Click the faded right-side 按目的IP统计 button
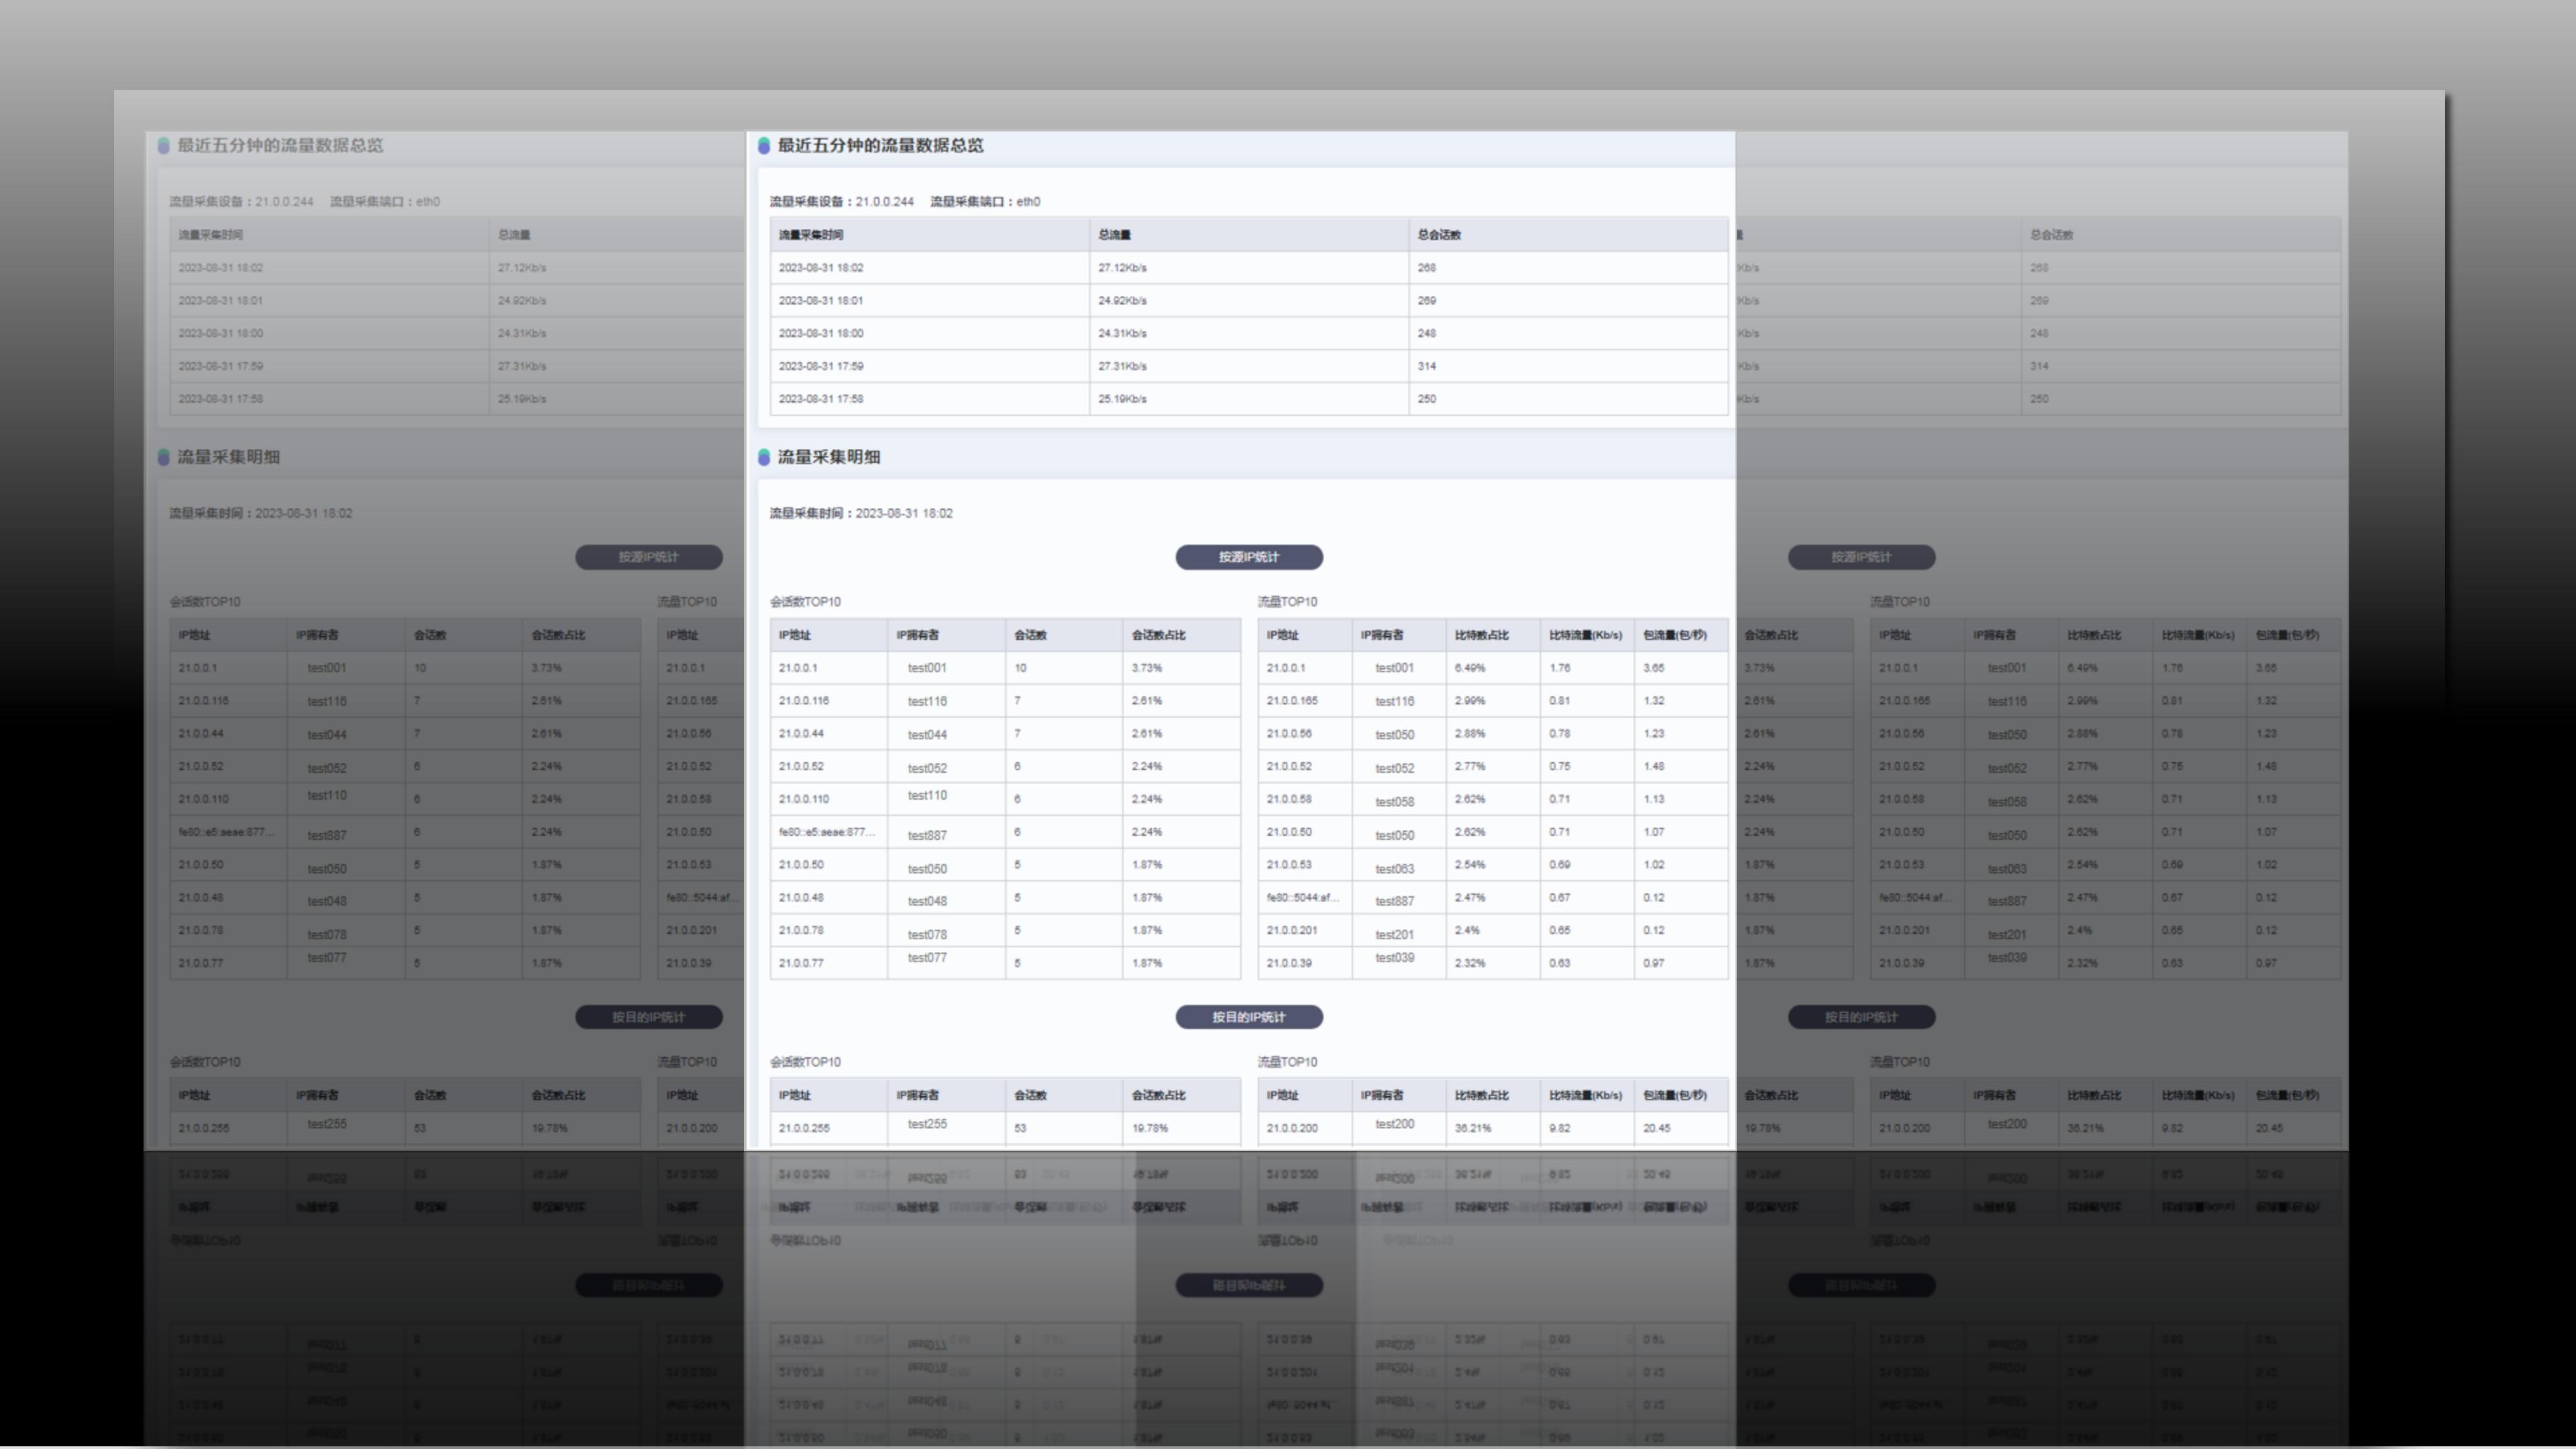Image resolution: width=2576 pixels, height=1449 pixels. click(1861, 1017)
